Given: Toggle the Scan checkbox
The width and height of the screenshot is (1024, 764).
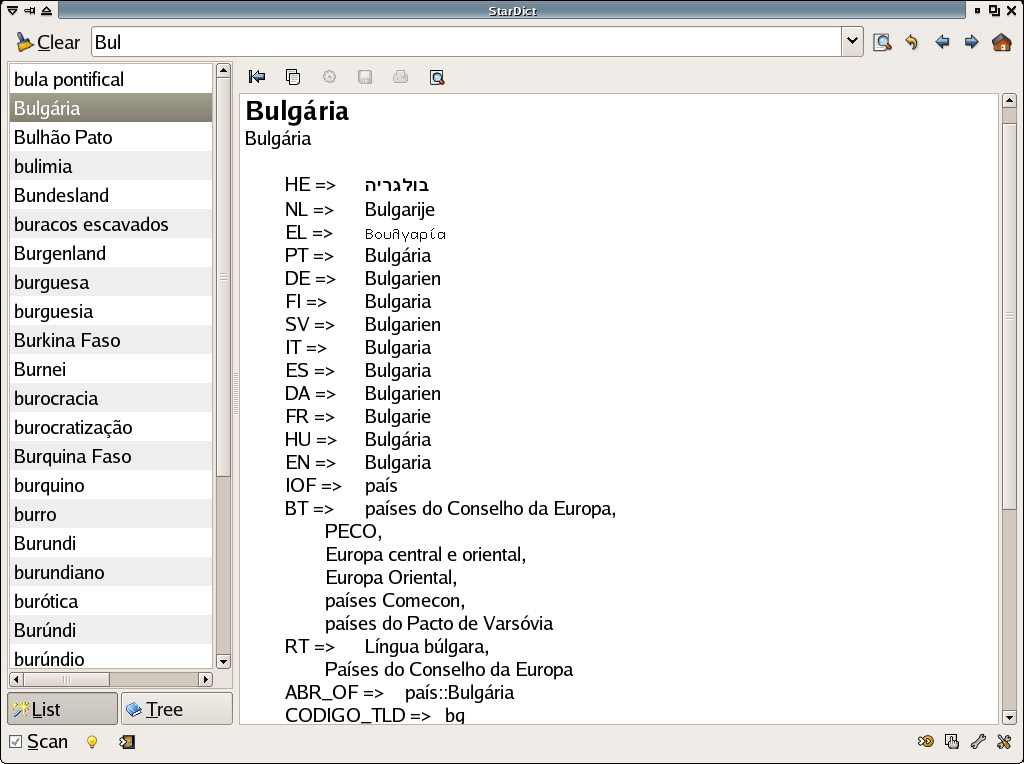Looking at the screenshot, I should point(16,742).
